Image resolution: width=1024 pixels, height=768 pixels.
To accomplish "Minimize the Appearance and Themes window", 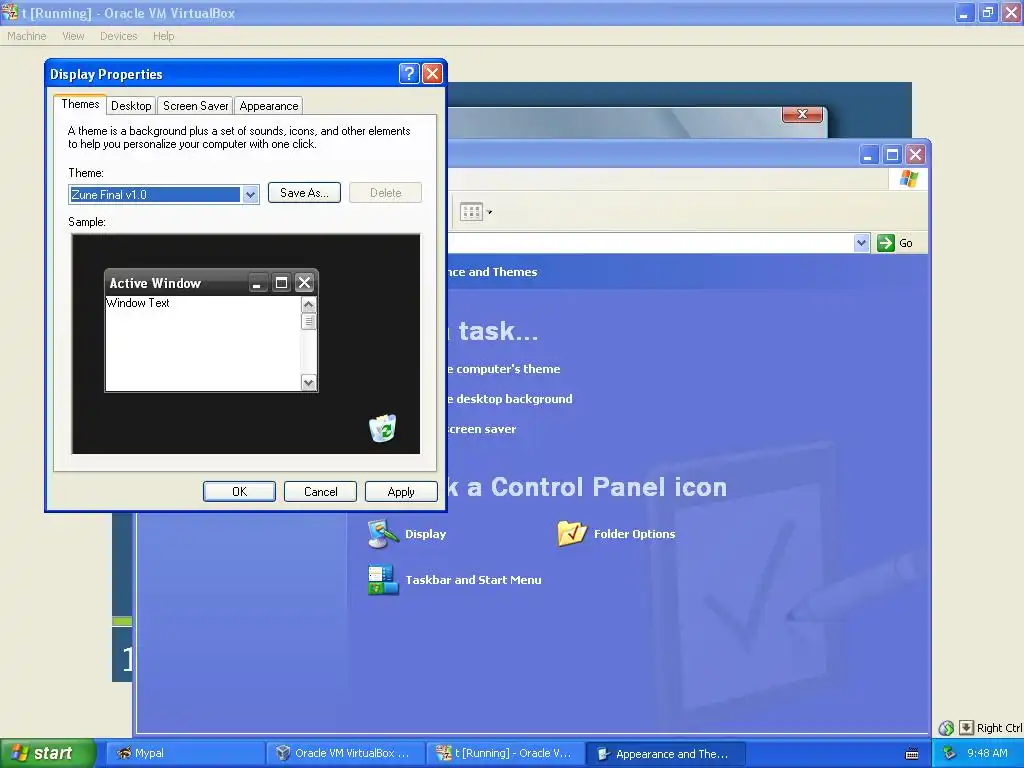I will [x=868, y=155].
